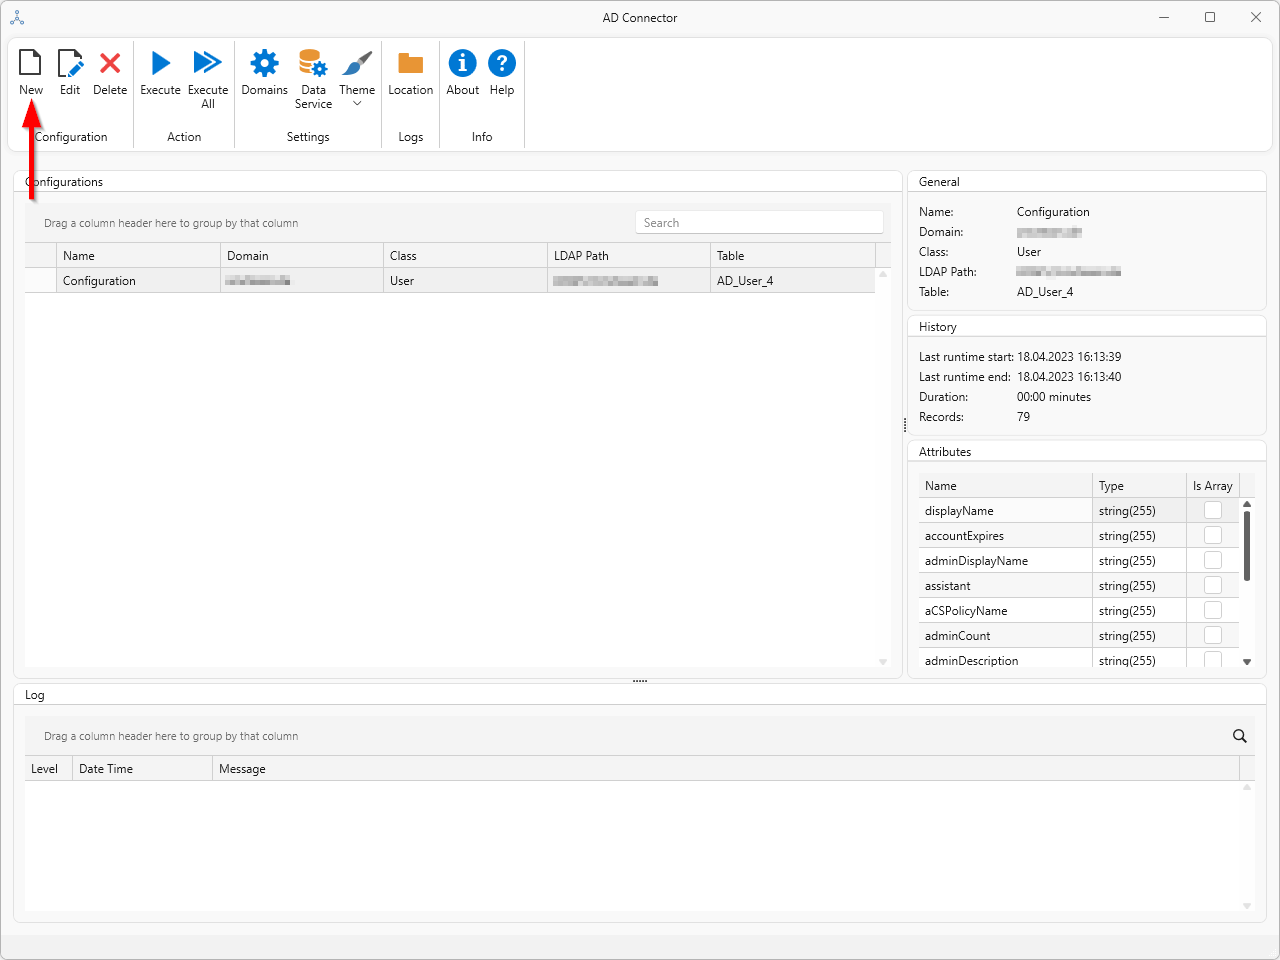
Task: Toggle Is Array for displayName
Action: click(1213, 510)
